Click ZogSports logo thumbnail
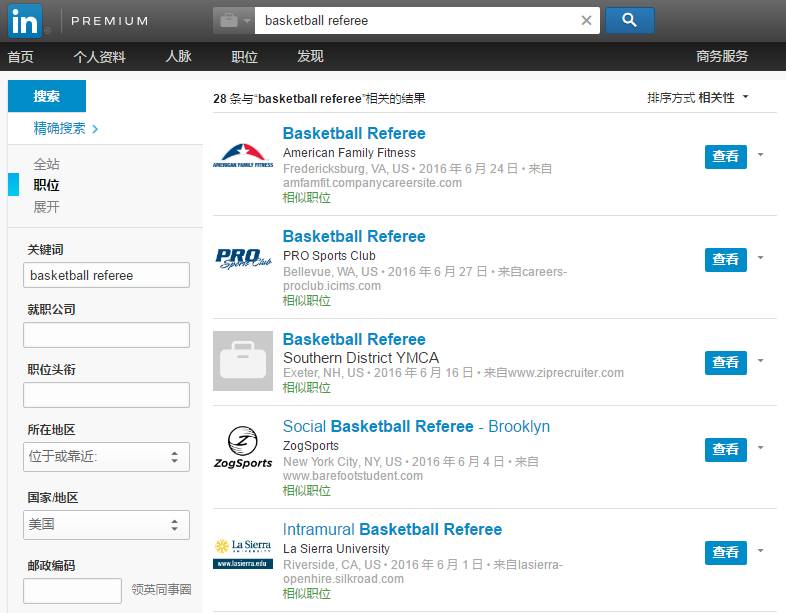The height and width of the screenshot is (613, 786). click(x=243, y=448)
